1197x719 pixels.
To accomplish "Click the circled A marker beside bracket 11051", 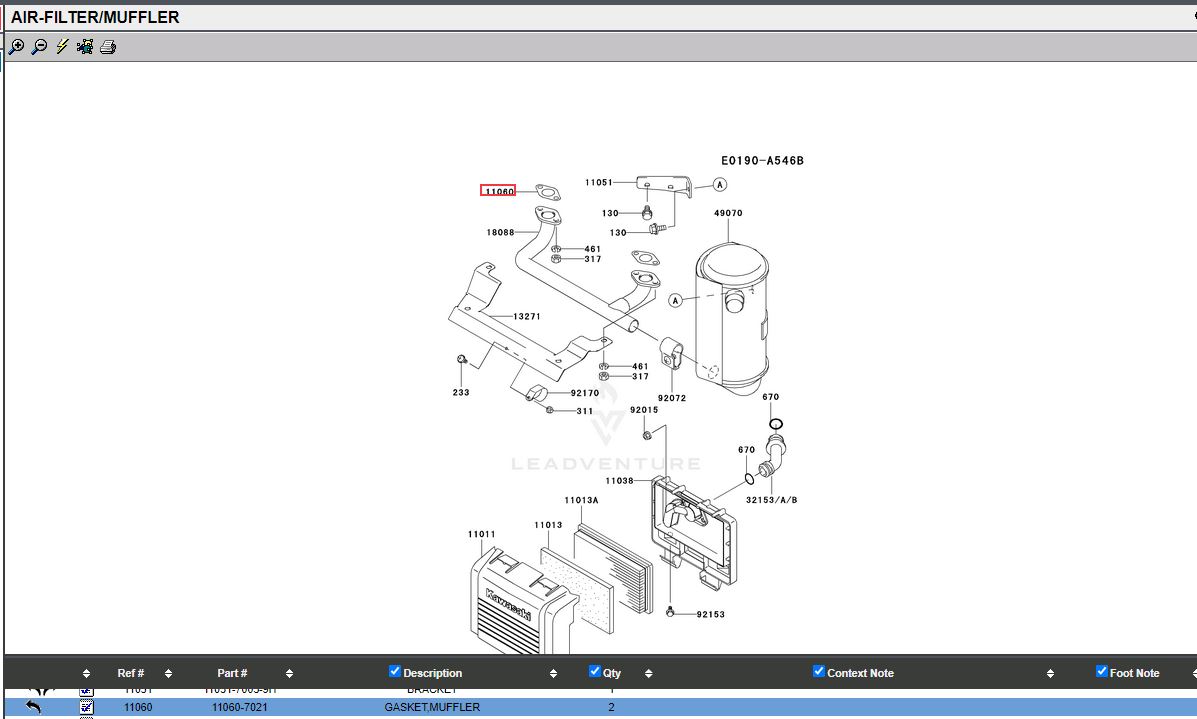I will click(x=720, y=185).
